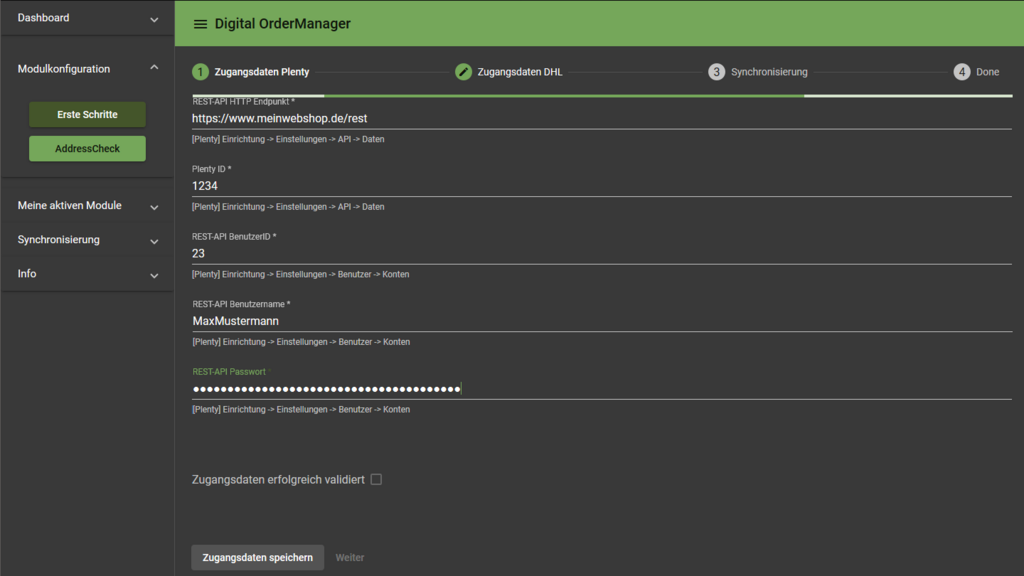
Task: Go to Zugangsdaten Plenty step label
Action: (x=261, y=72)
